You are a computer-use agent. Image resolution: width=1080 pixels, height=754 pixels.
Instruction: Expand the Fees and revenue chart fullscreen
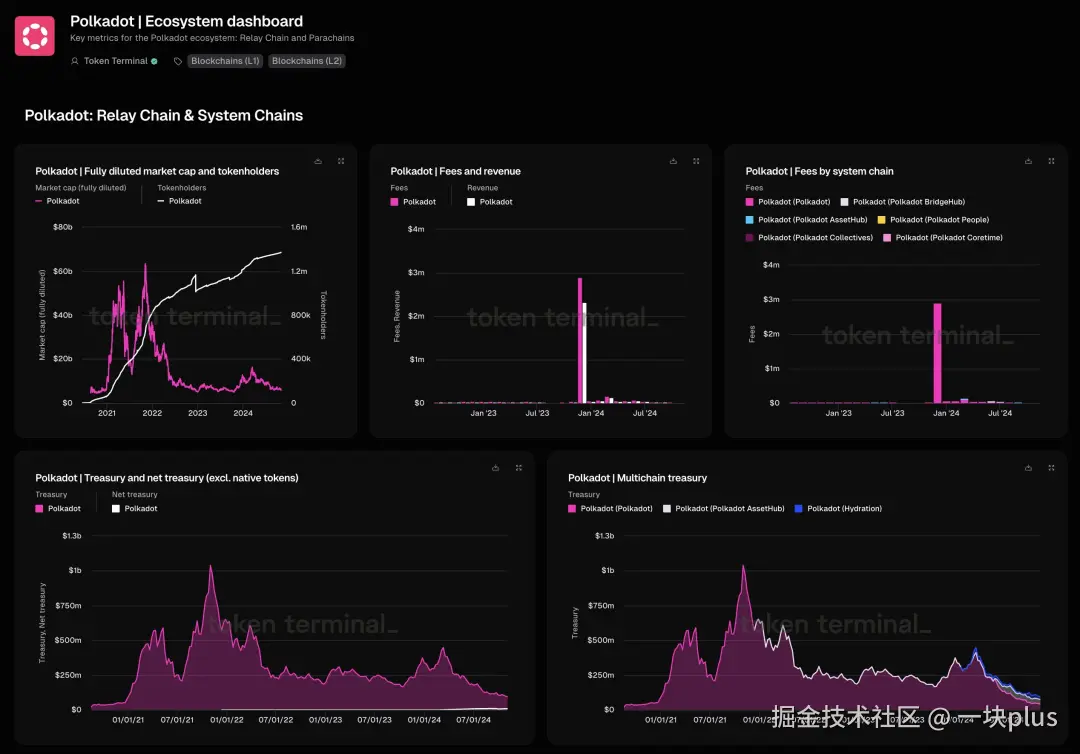click(696, 161)
